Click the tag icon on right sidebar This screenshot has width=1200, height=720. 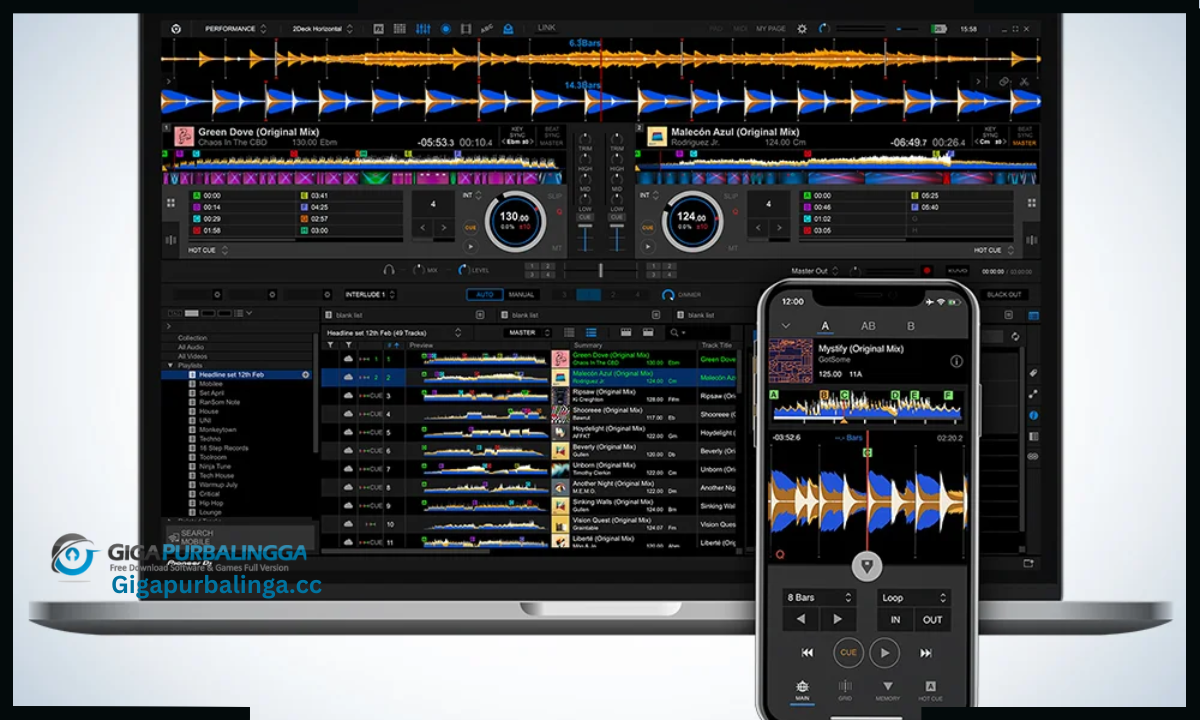tap(1033, 372)
